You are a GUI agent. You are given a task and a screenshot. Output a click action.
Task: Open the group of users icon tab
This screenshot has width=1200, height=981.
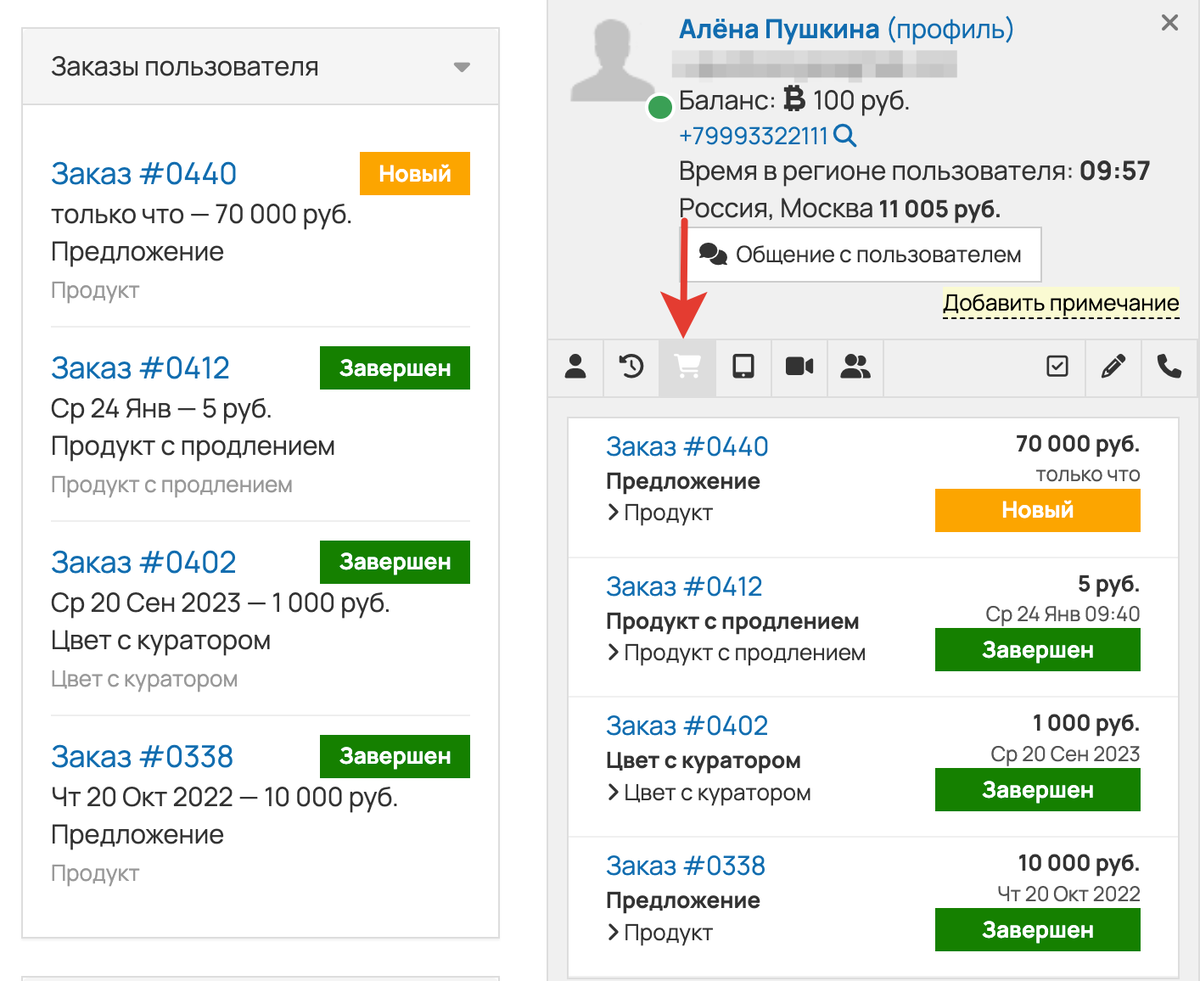tap(855, 367)
